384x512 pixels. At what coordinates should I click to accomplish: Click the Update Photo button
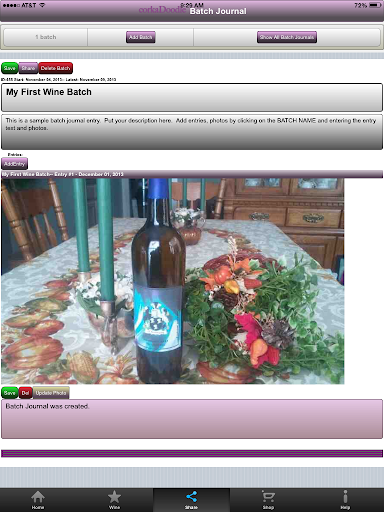pos(51,393)
